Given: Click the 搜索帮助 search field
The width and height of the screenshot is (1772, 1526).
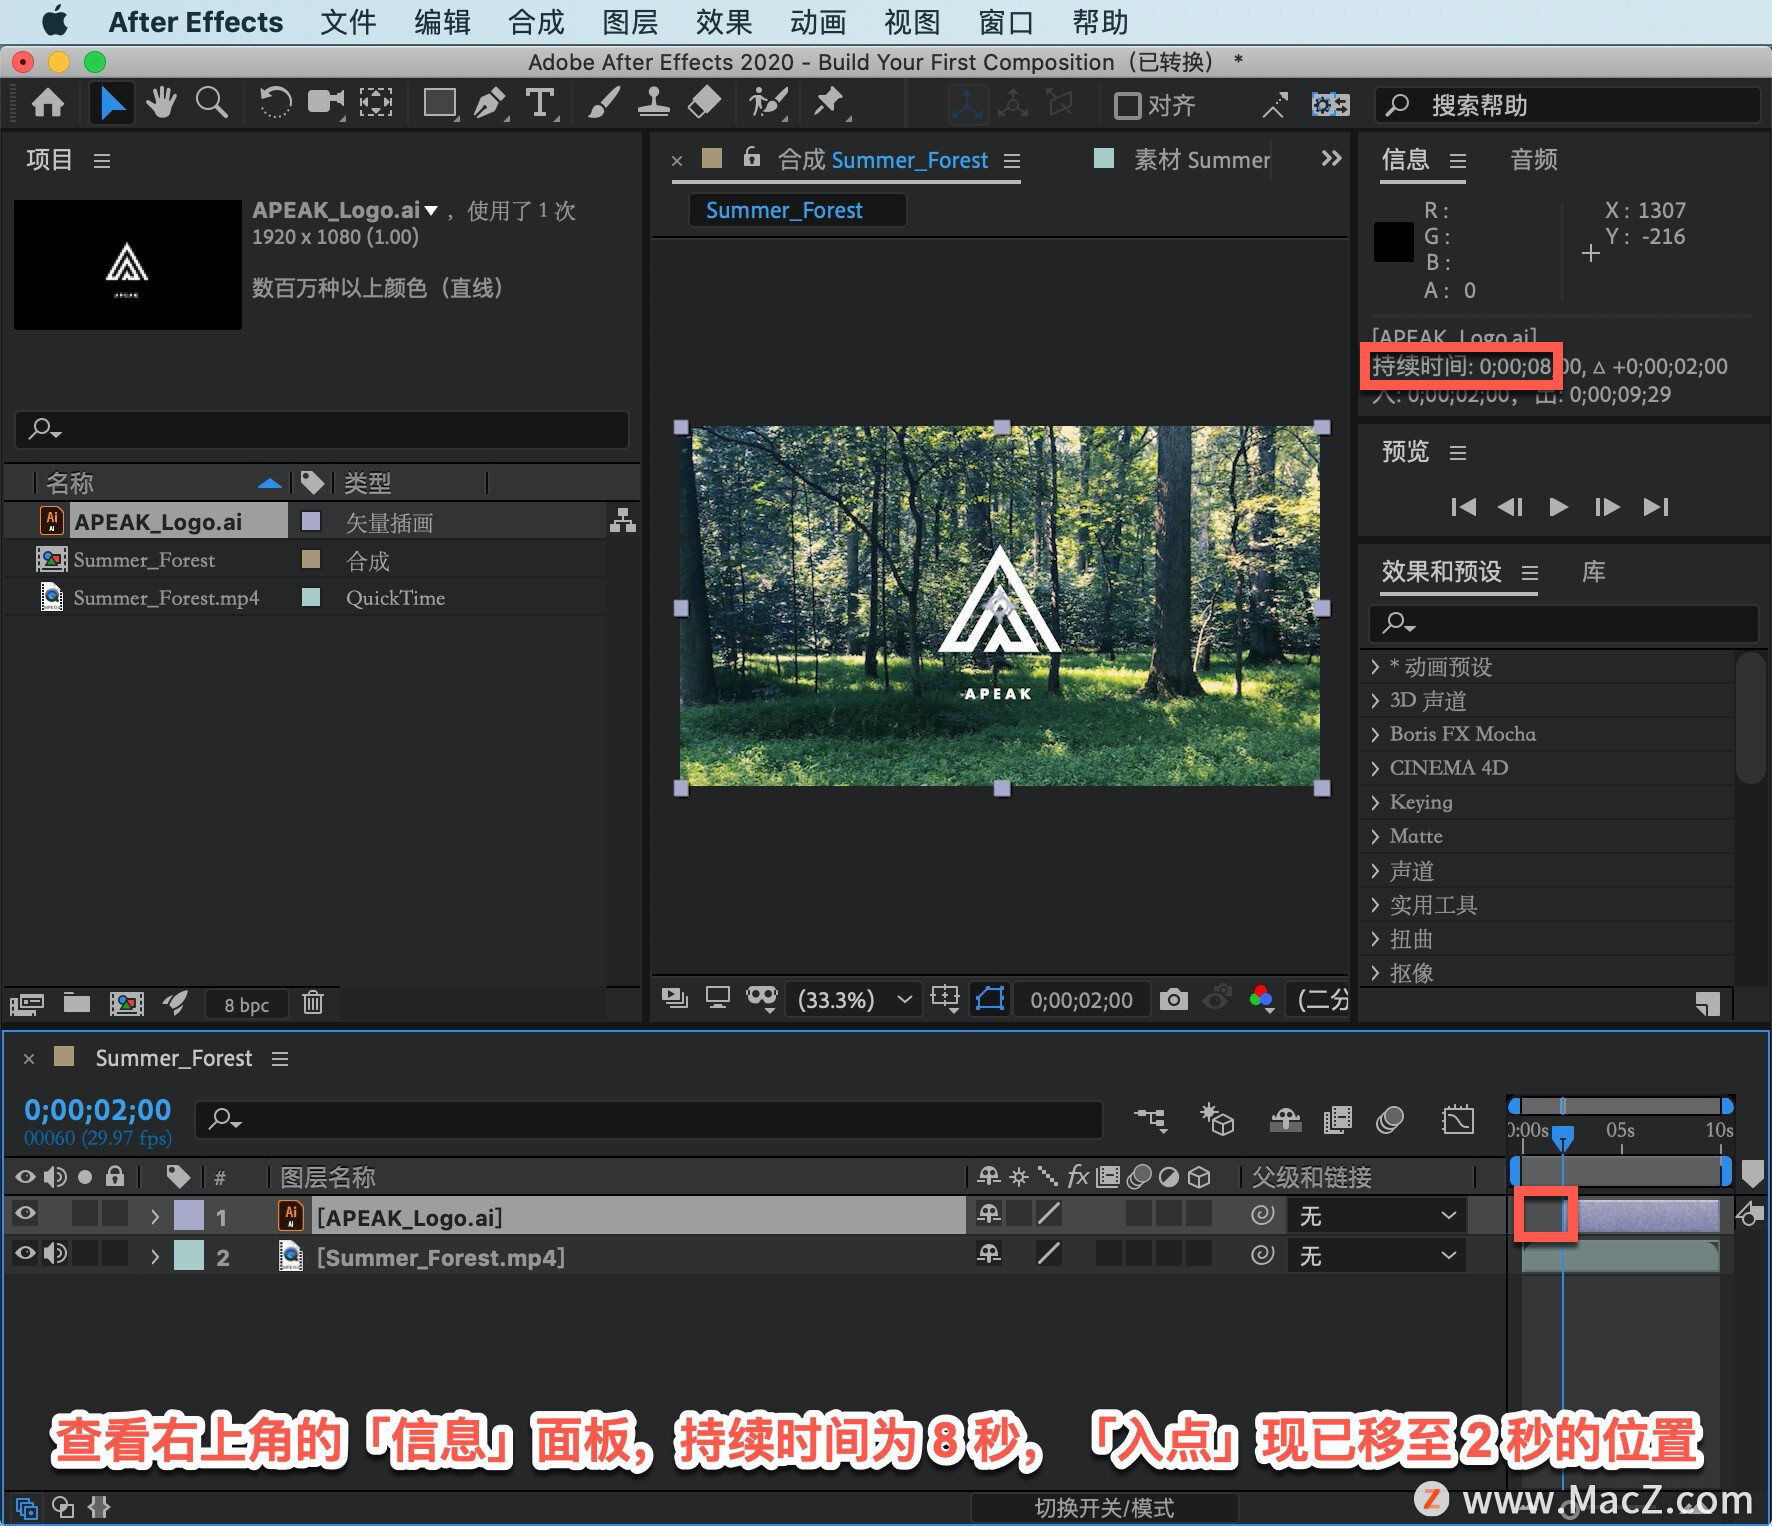Looking at the screenshot, I should coord(1567,105).
